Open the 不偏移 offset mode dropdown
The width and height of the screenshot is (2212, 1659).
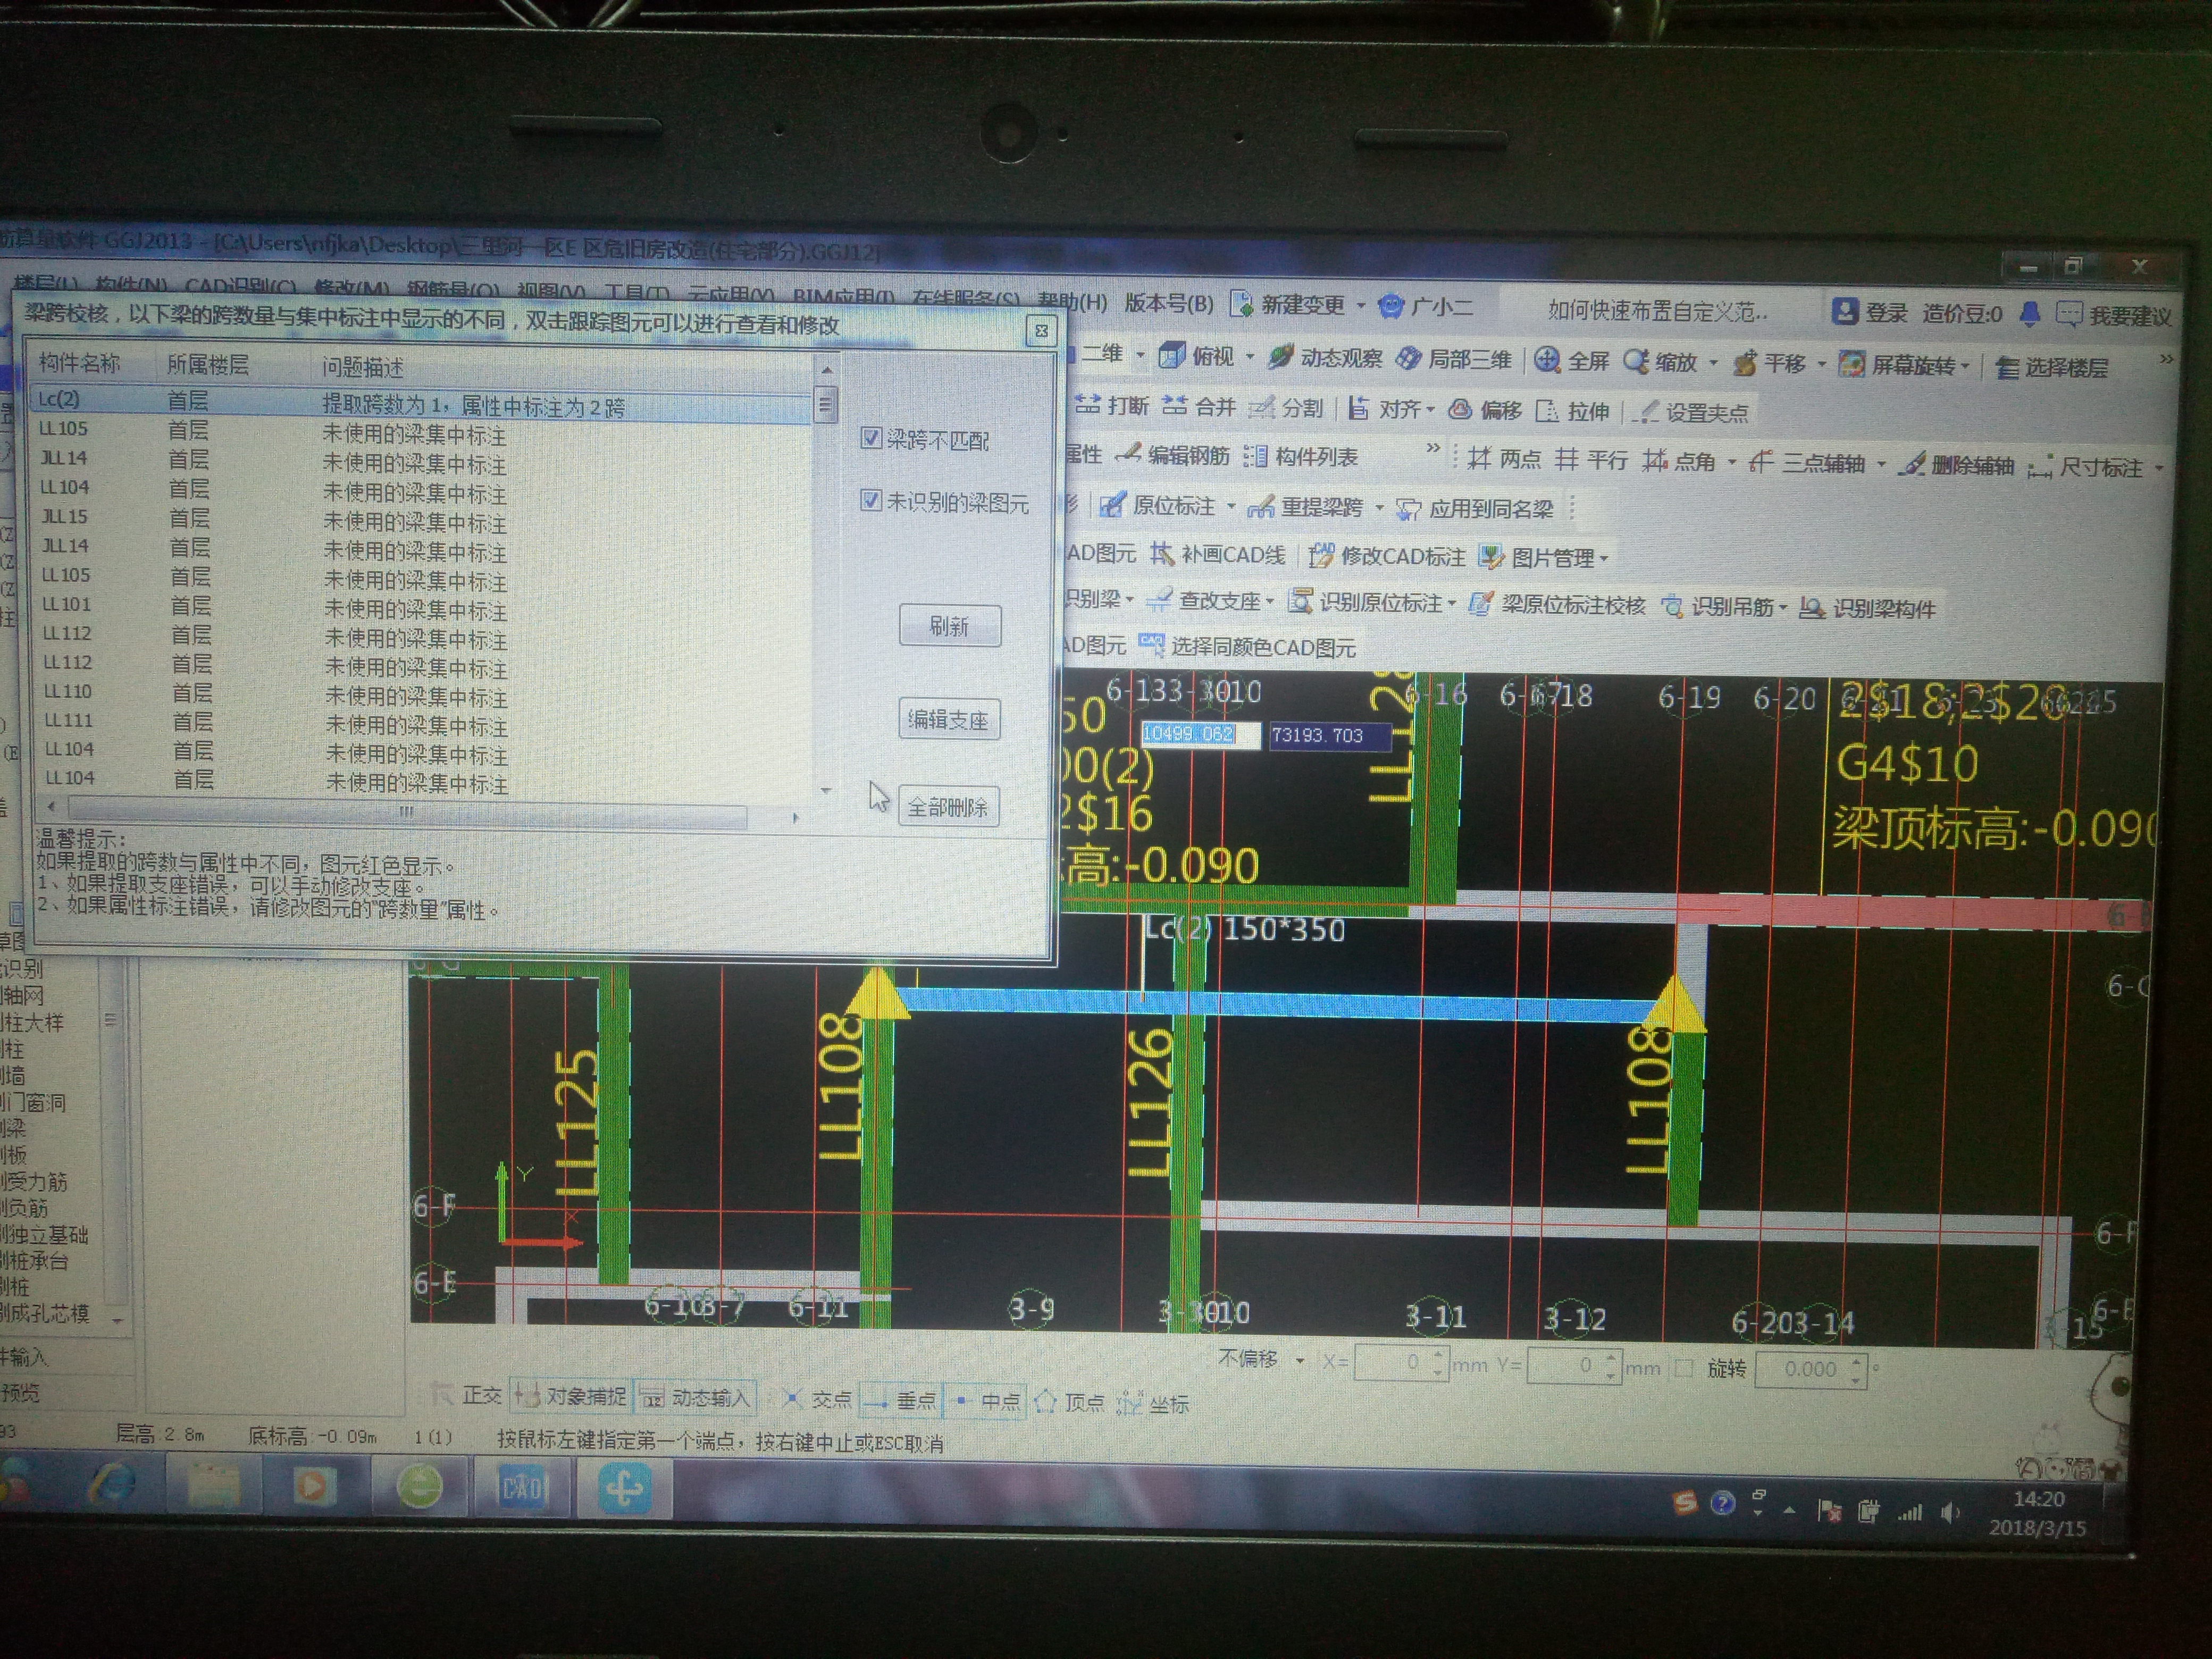tap(1300, 1360)
